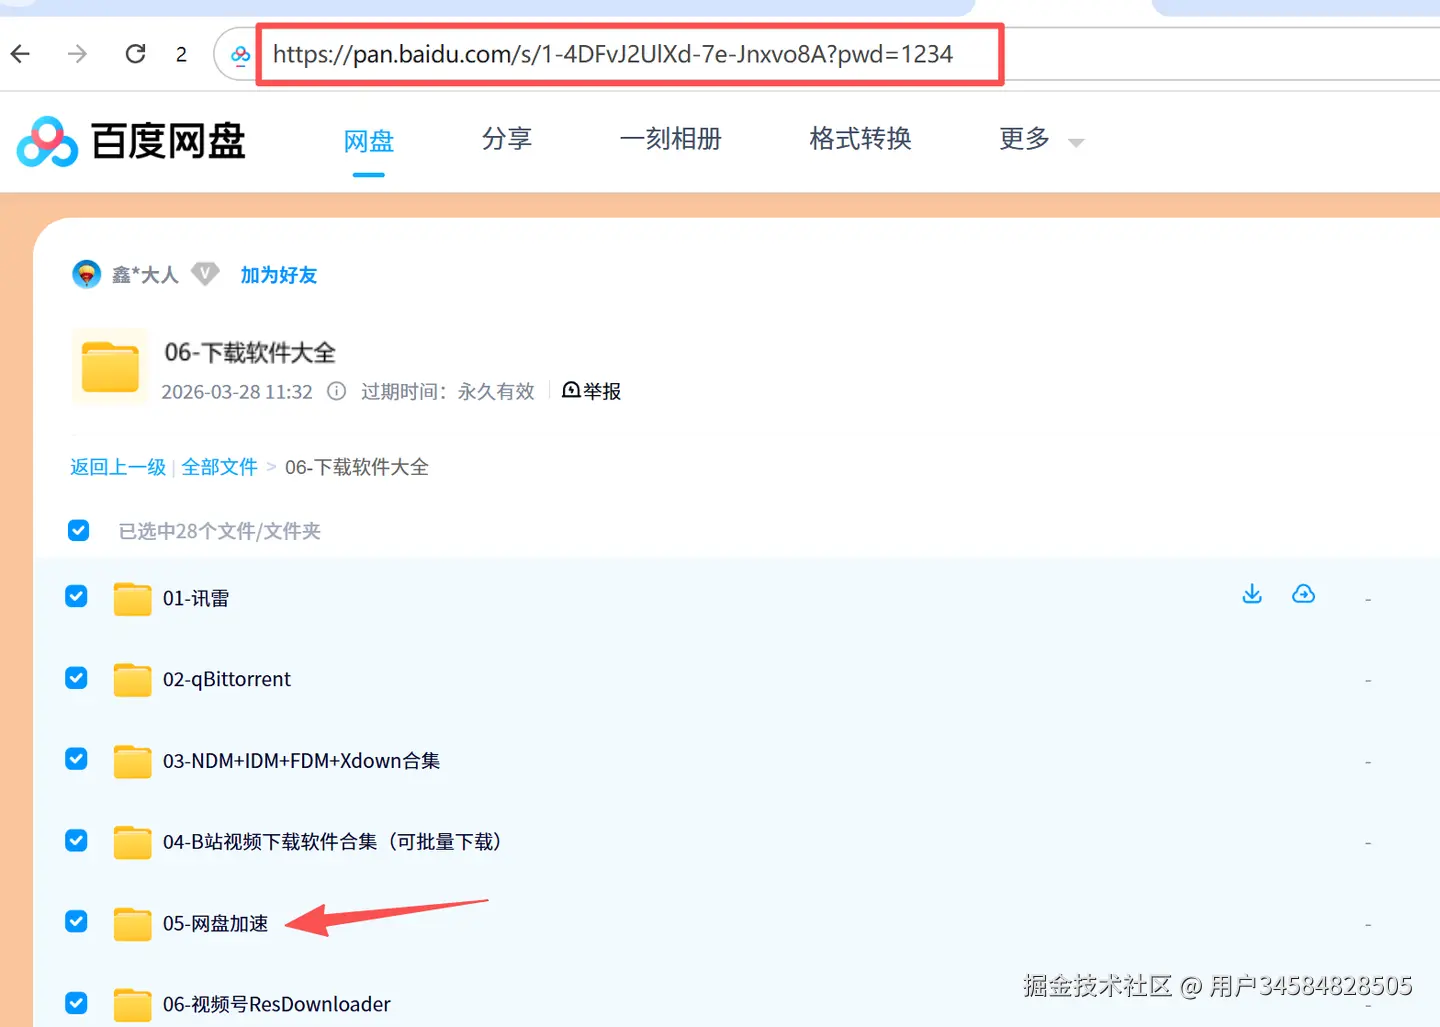This screenshot has height=1027, width=1440.
Task: Click the large 06-下载软件大全 folder thumbnail
Action: 110,367
